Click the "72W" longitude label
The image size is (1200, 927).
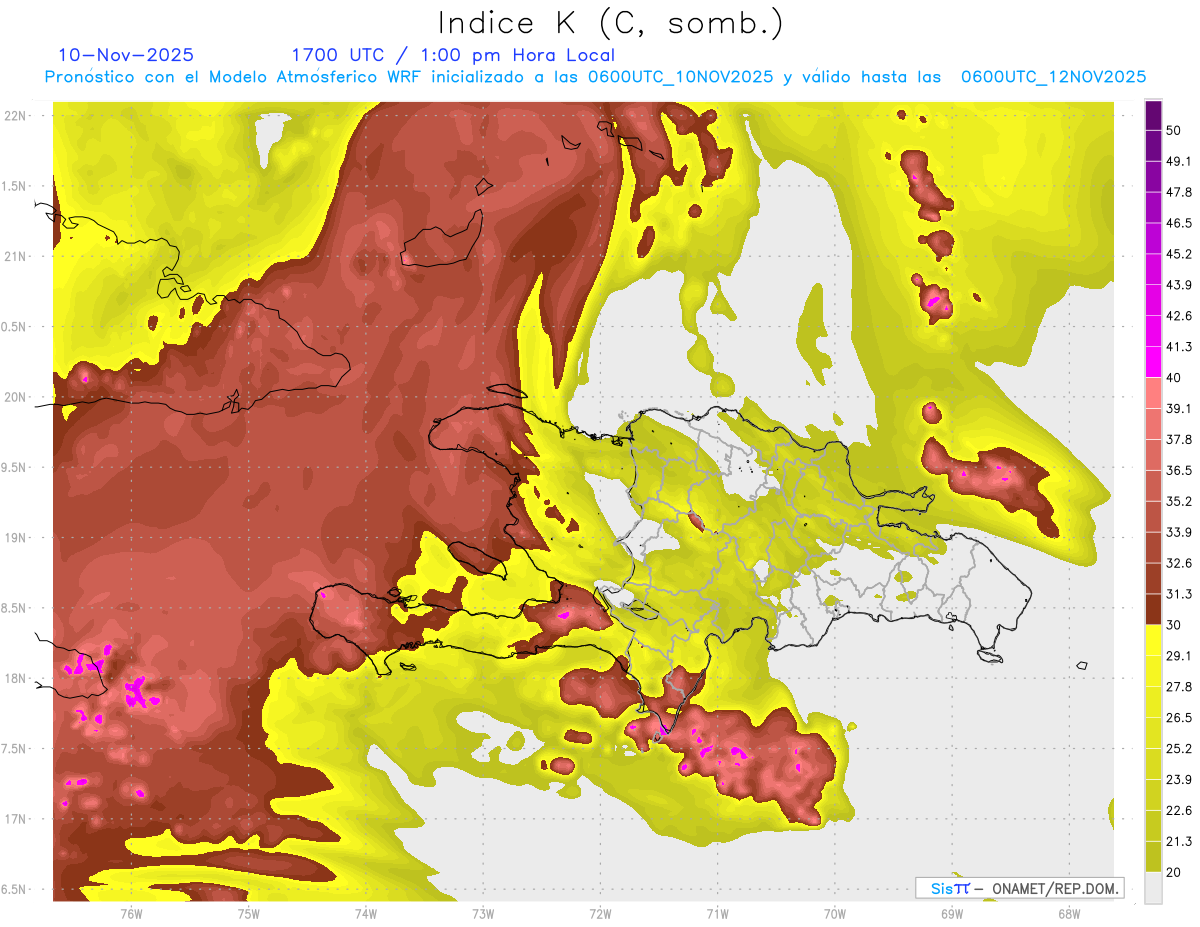tap(600, 914)
